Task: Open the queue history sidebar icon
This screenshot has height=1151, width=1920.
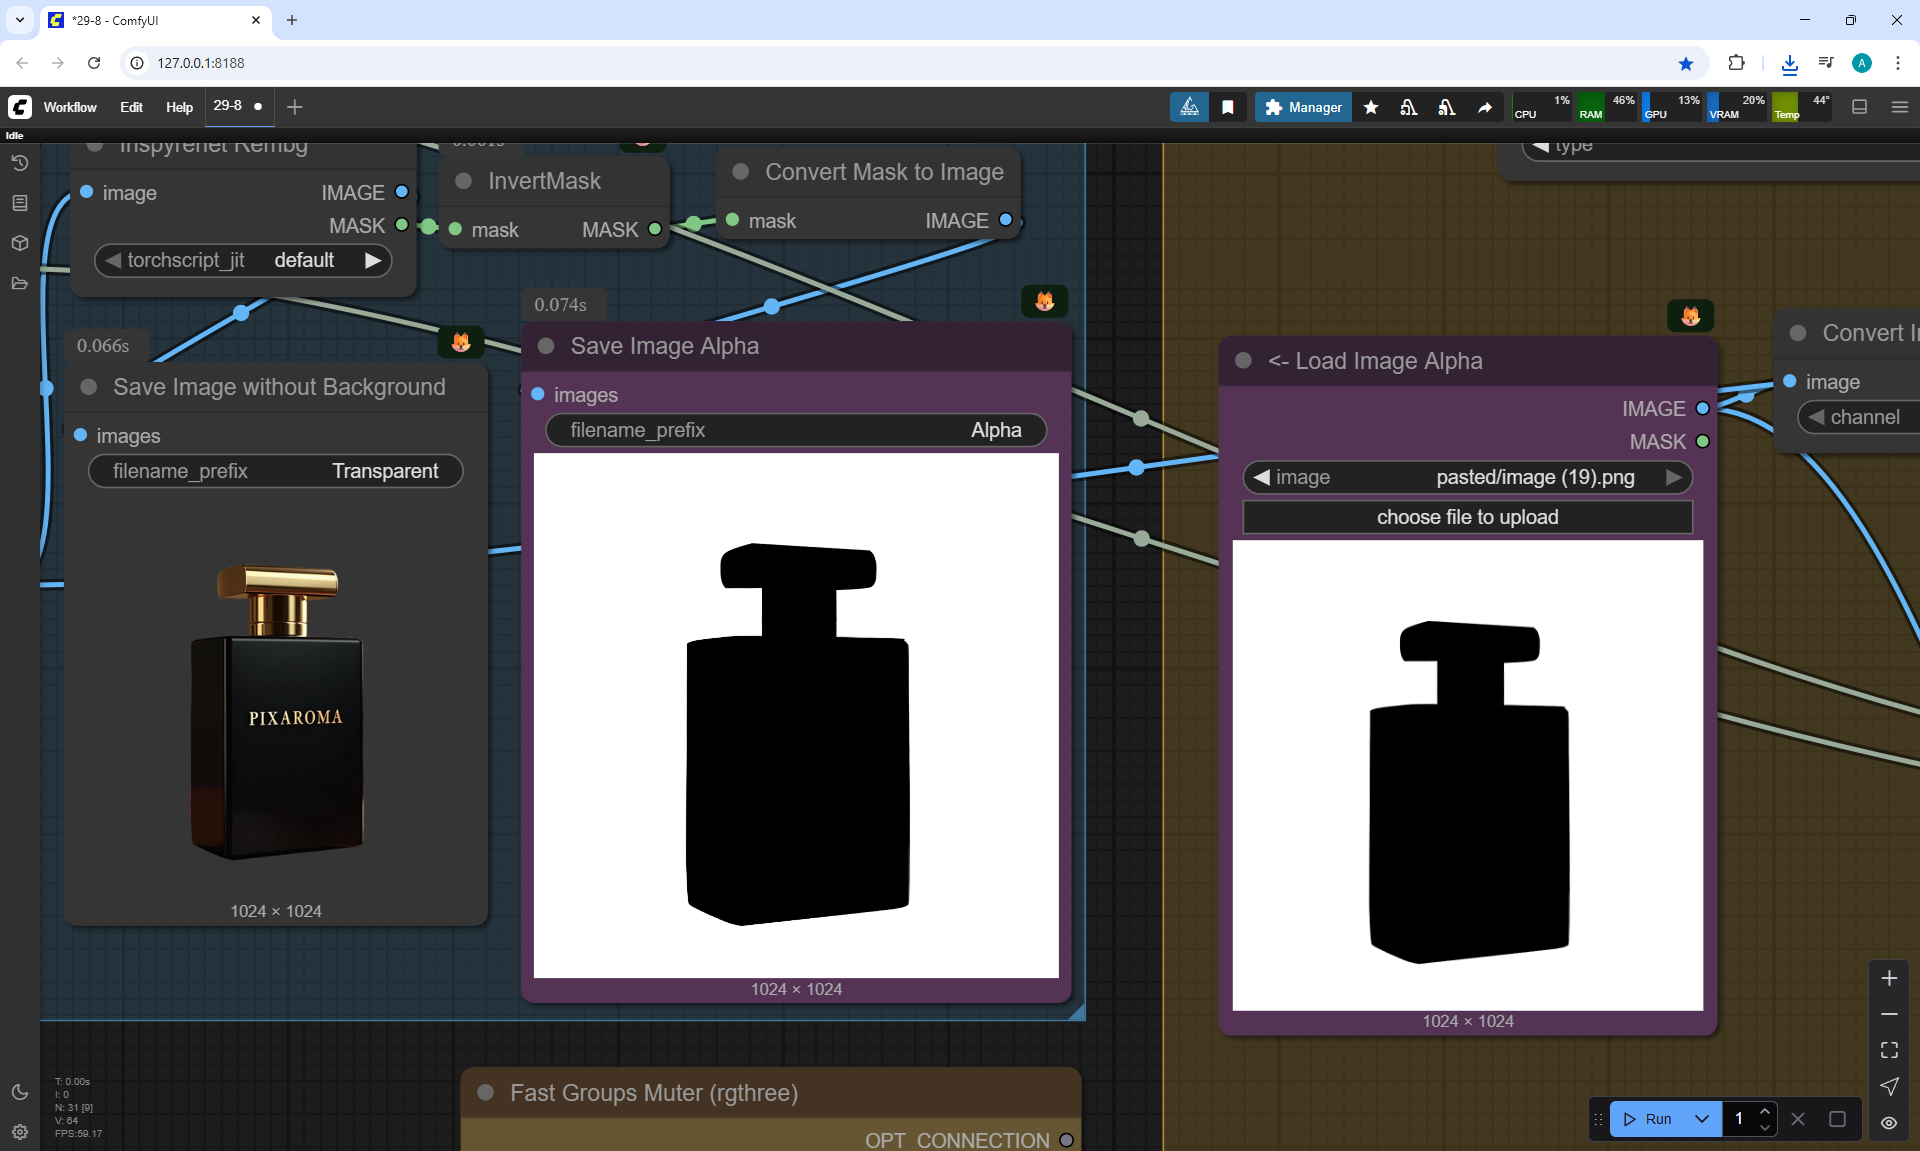Action: pos(19,163)
